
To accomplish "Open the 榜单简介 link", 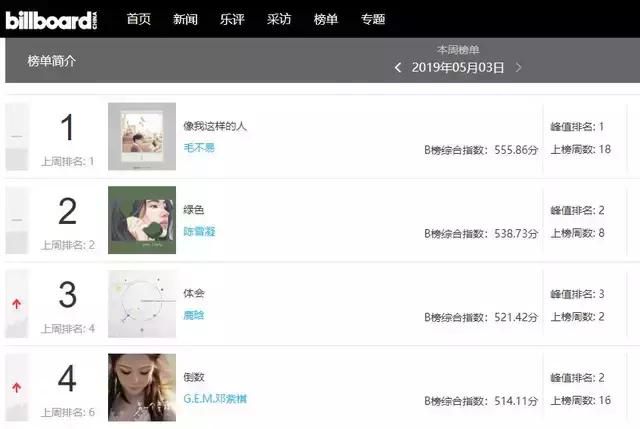I will pyautogui.click(x=51, y=61).
